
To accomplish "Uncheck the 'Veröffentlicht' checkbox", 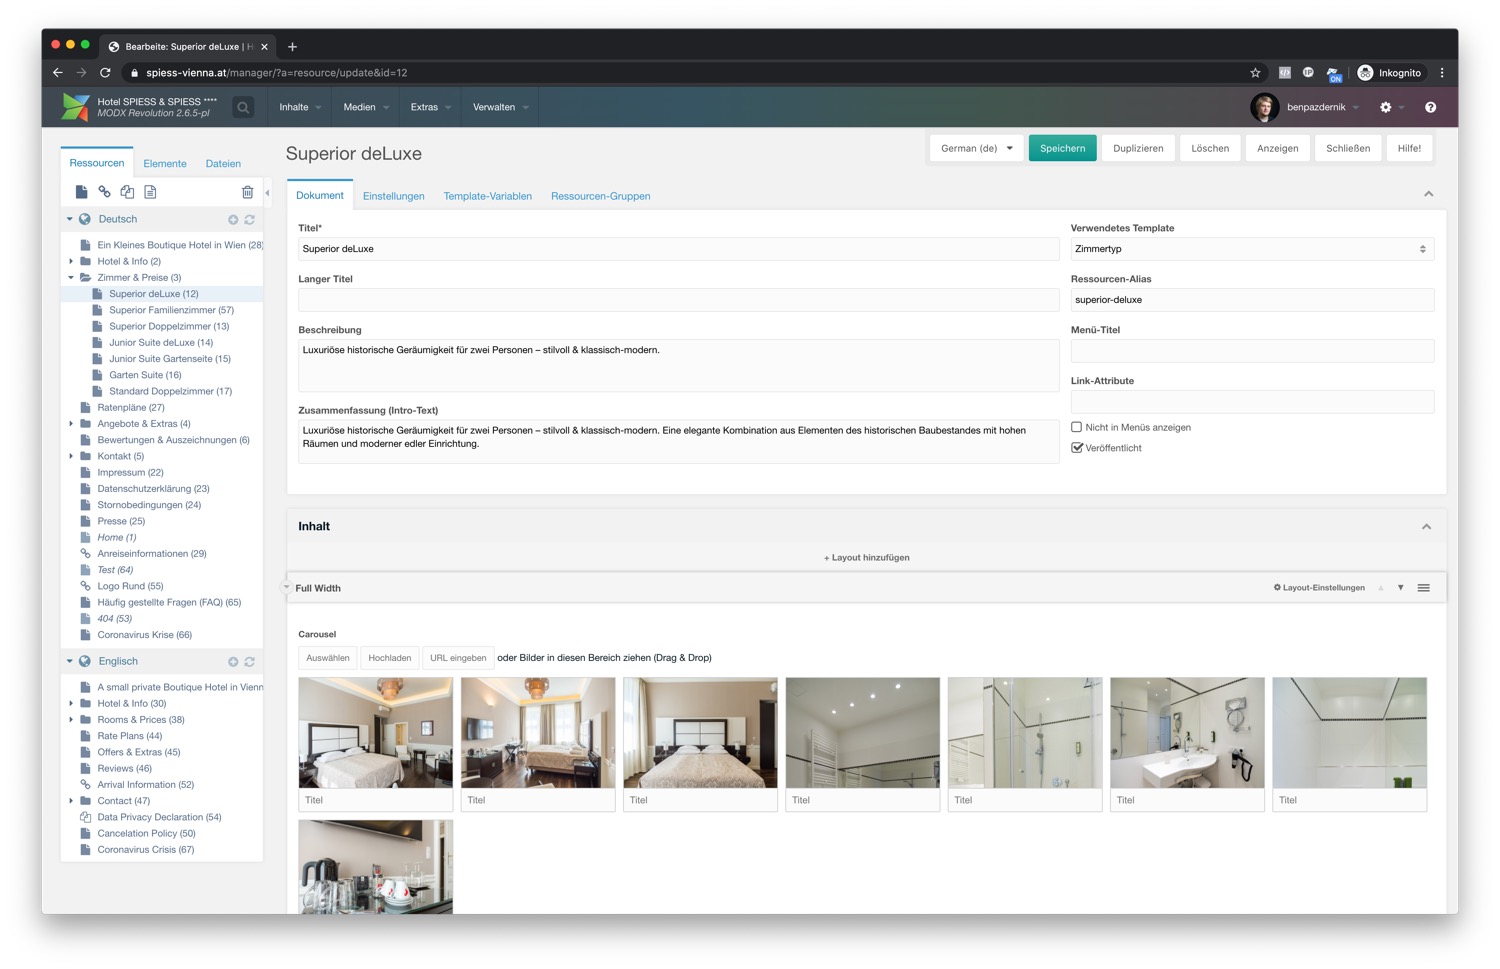I will (x=1077, y=448).
